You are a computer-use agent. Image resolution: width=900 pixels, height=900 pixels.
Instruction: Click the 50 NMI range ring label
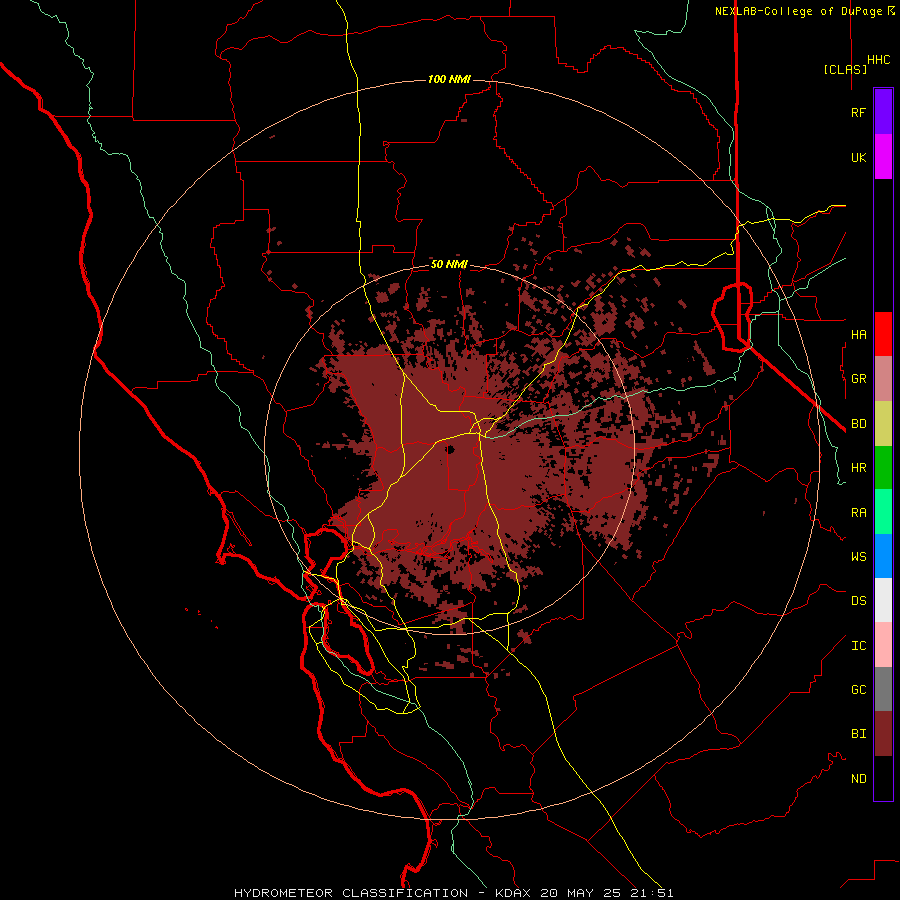[449, 264]
